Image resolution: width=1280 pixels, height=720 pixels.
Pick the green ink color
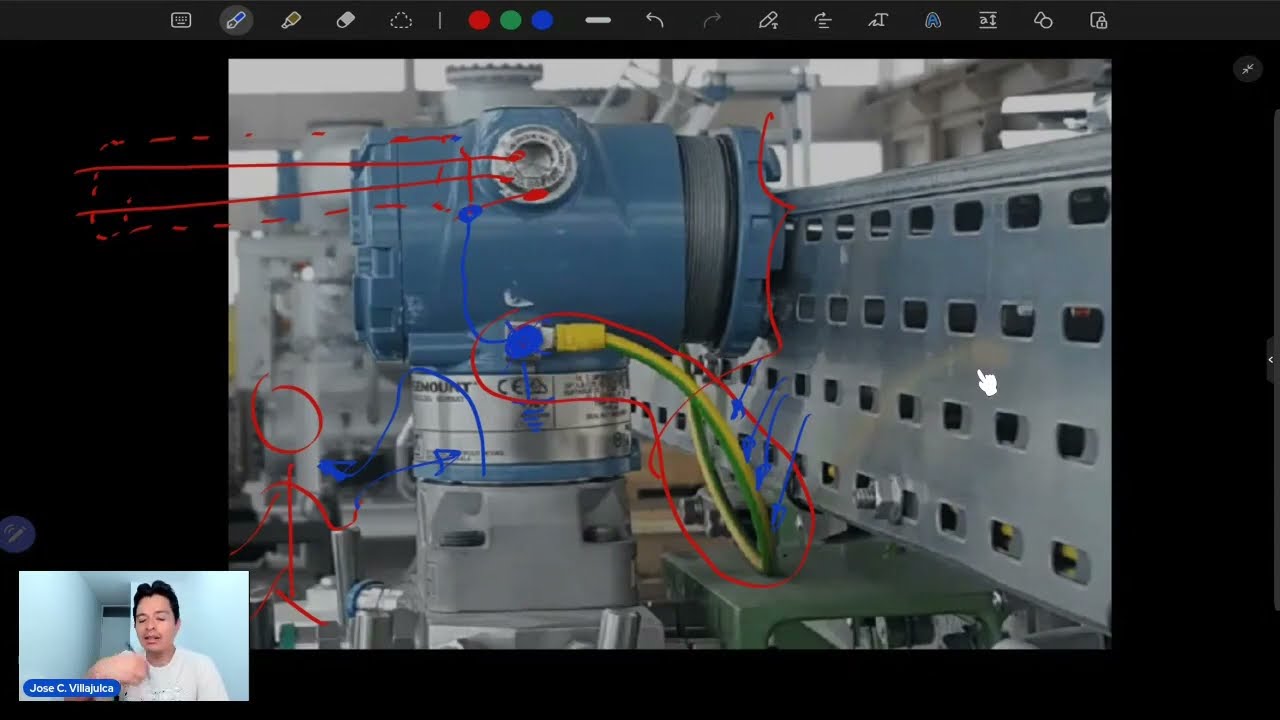[x=510, y=20]
